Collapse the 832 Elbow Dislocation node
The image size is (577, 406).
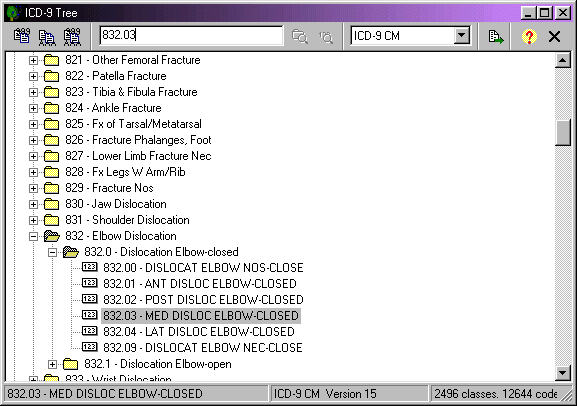coord(33,236)
